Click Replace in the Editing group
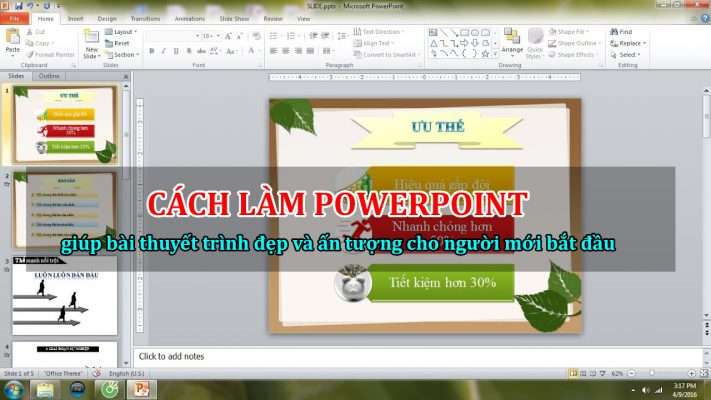The width and height of the screenshot is (711, 400). 630,43
